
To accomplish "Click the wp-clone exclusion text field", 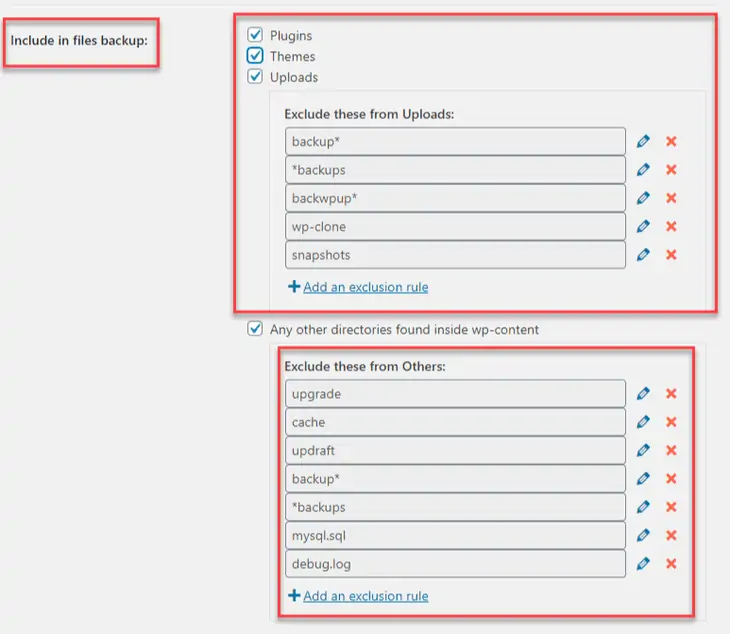I will pyautogui.click(x=455, y=226).
